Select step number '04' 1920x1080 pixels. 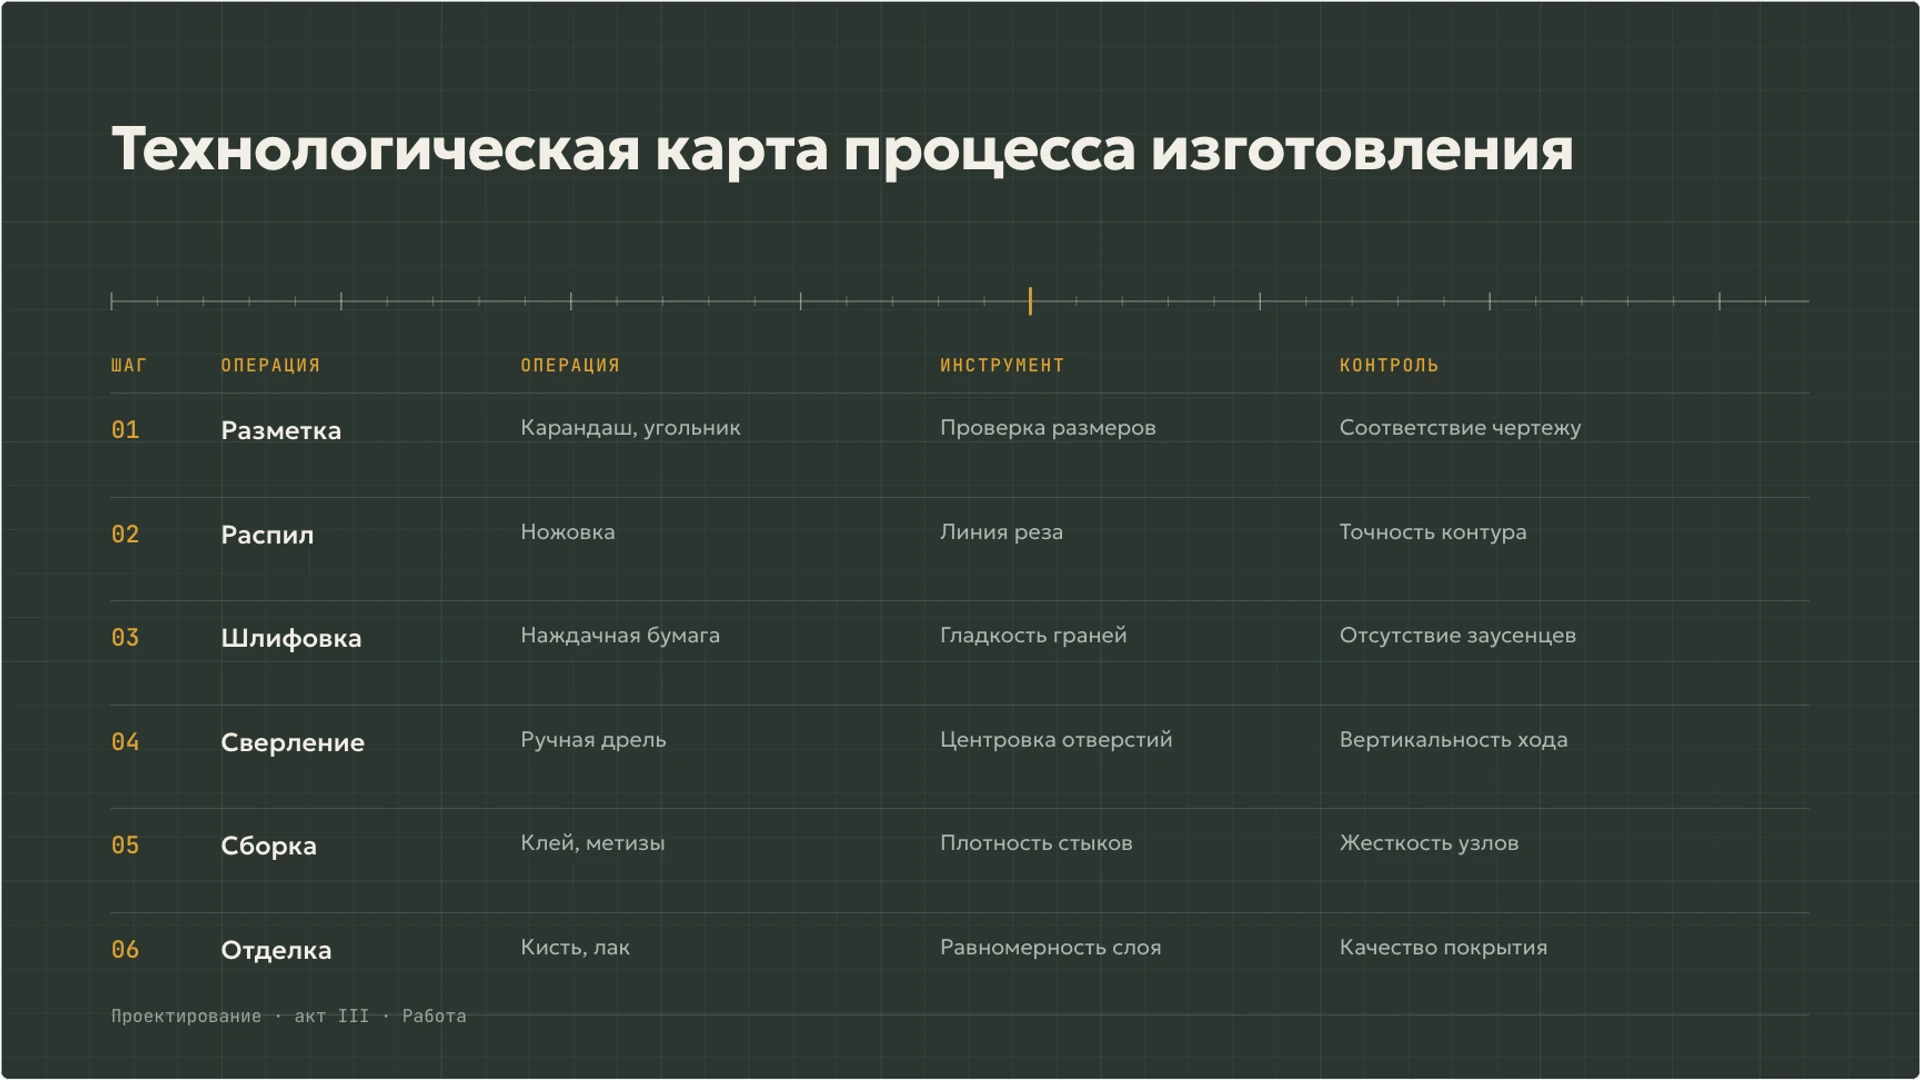pos(125,742)
